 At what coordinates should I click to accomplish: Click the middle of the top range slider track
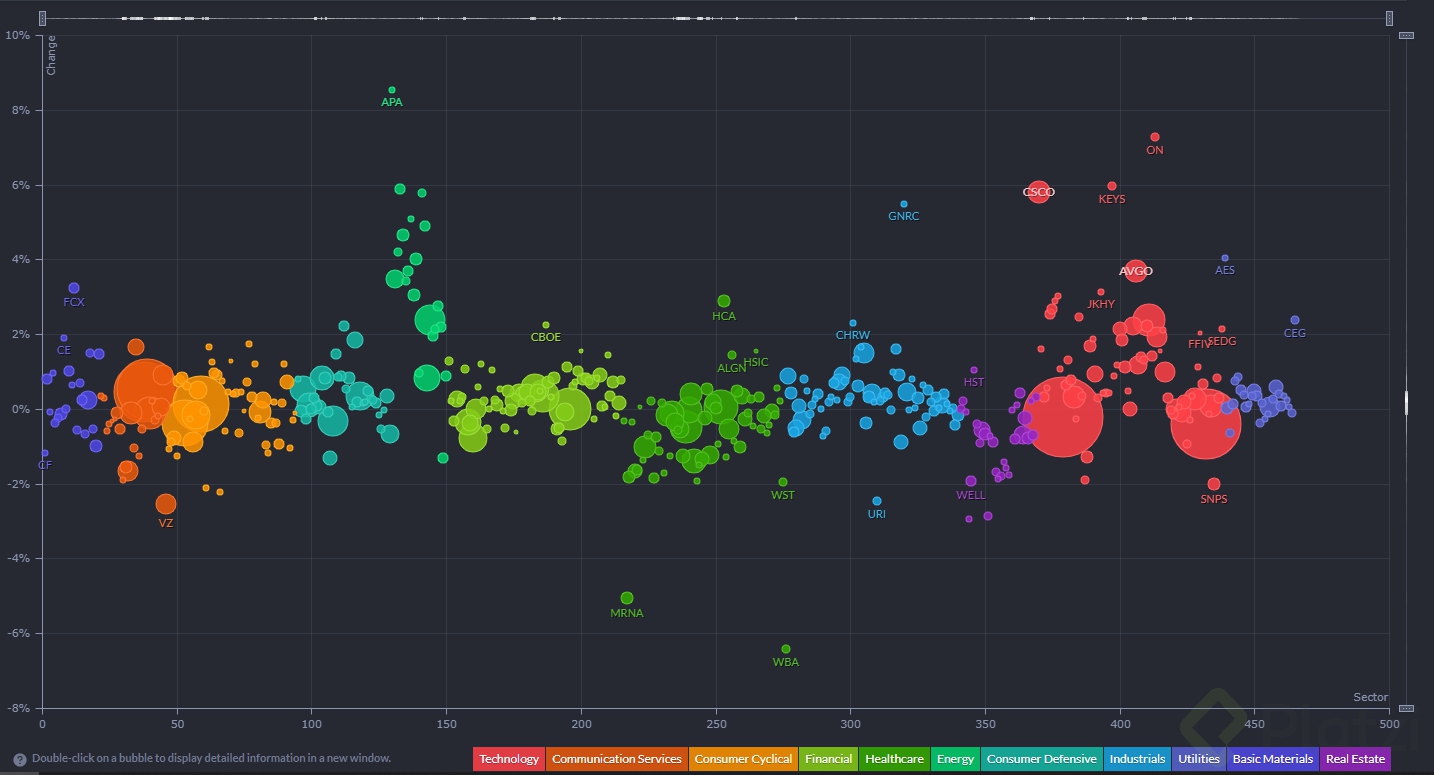716,17
